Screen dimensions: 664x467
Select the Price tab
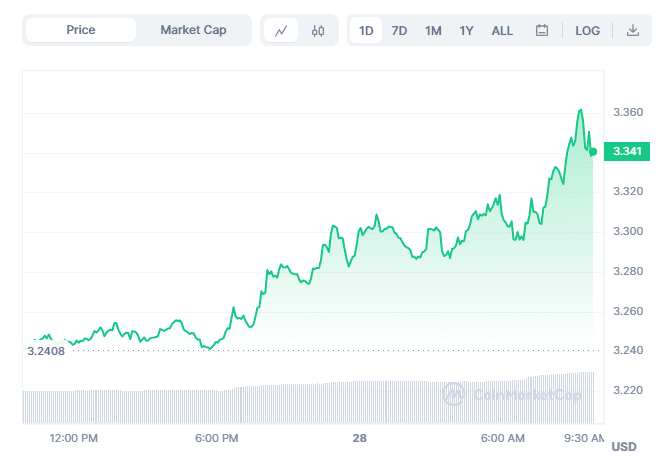click(x=81, y=30)
